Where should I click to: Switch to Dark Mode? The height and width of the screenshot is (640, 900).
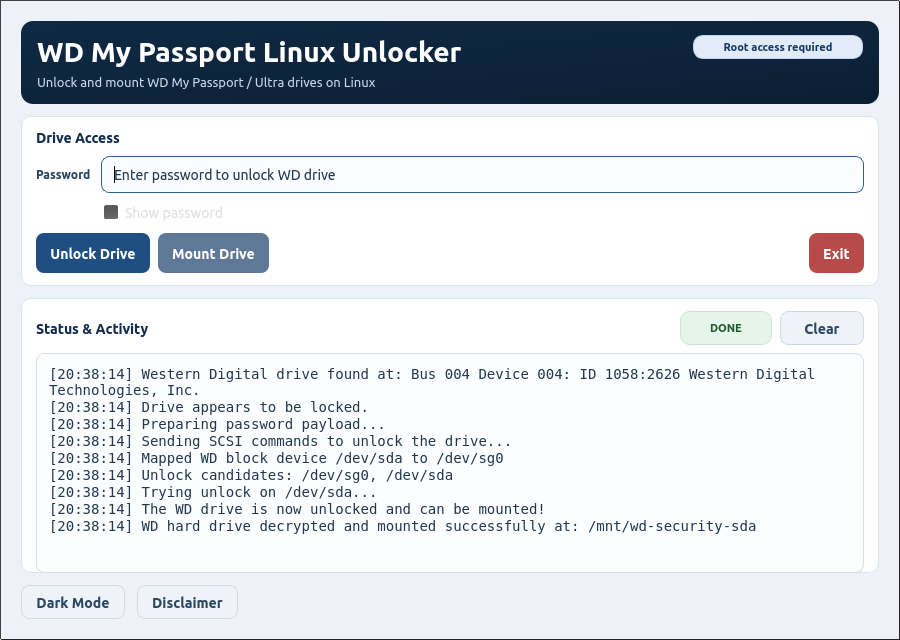[73, 602]
